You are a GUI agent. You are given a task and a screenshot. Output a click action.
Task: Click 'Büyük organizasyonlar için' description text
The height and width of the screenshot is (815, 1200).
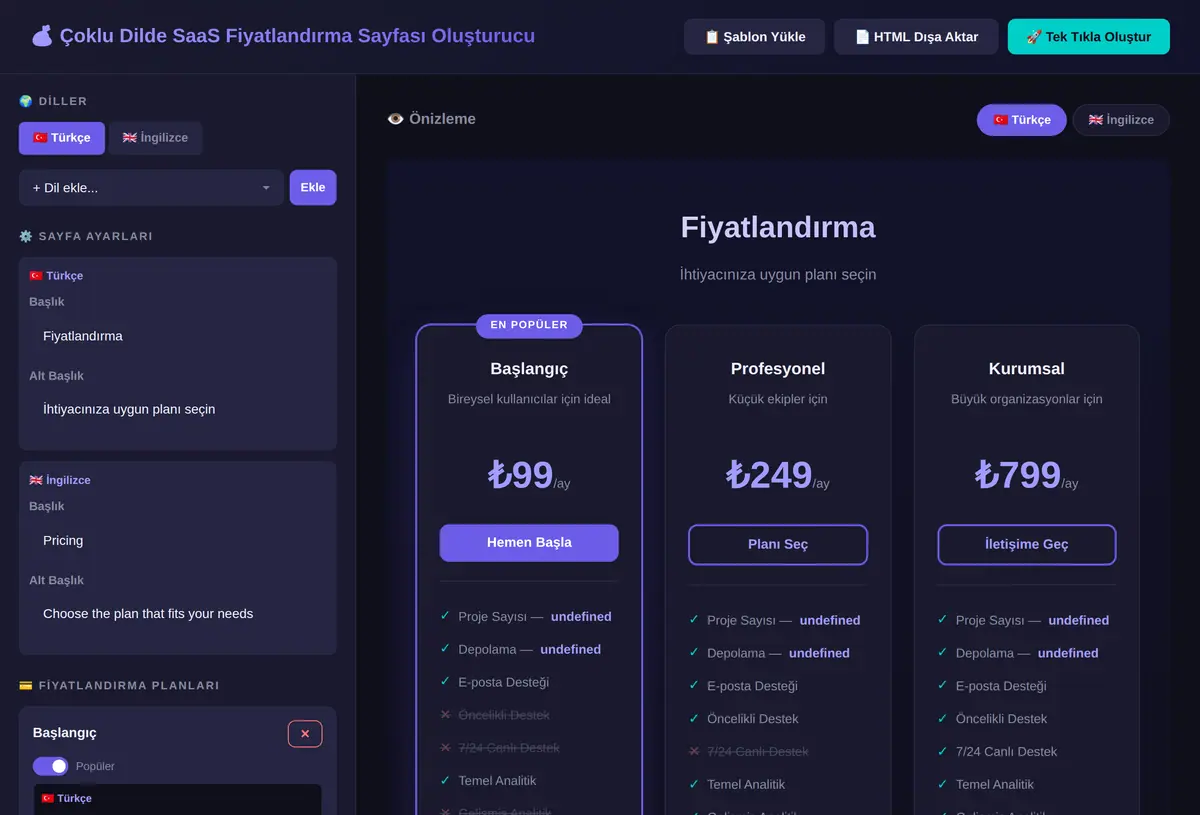pyautogui.click(x=1027, y=399)
